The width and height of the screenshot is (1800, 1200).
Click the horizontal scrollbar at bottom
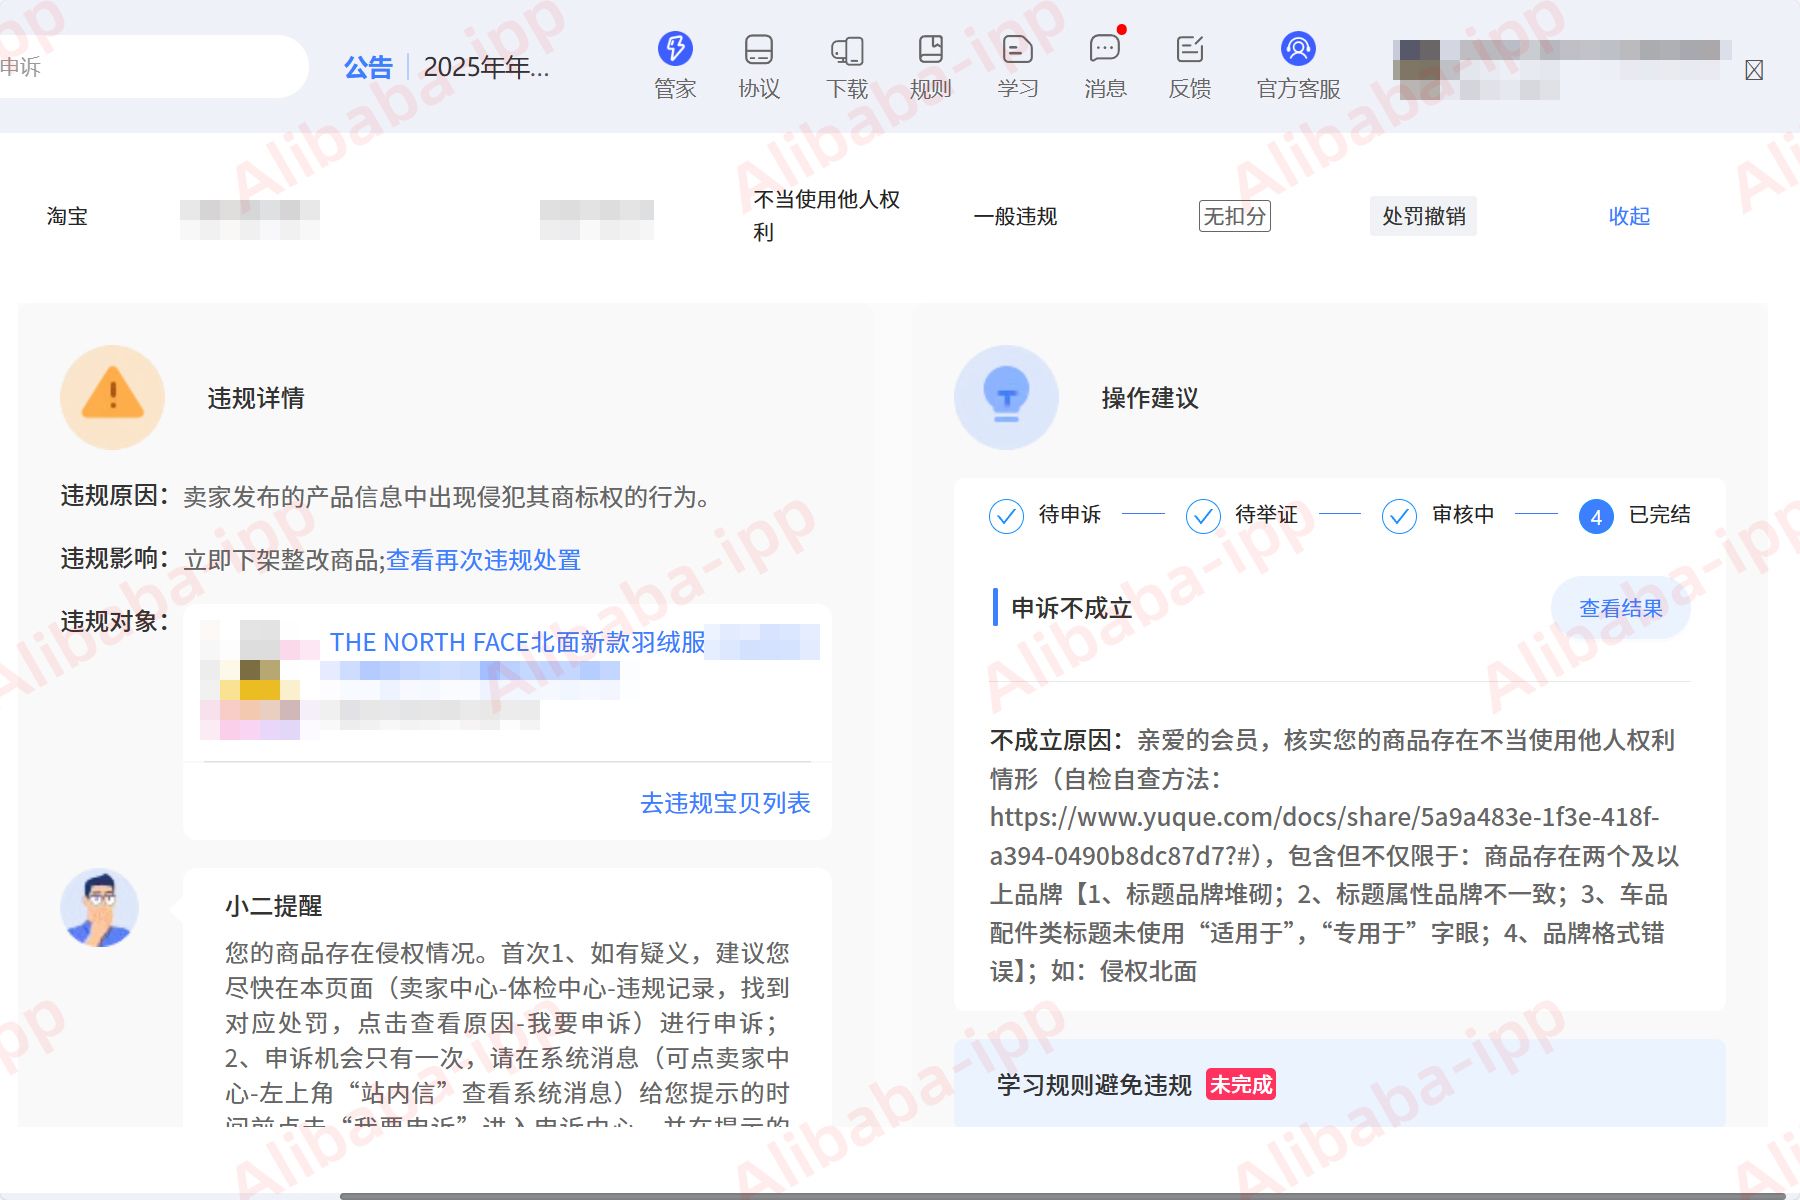(x=1065, y=1196)
